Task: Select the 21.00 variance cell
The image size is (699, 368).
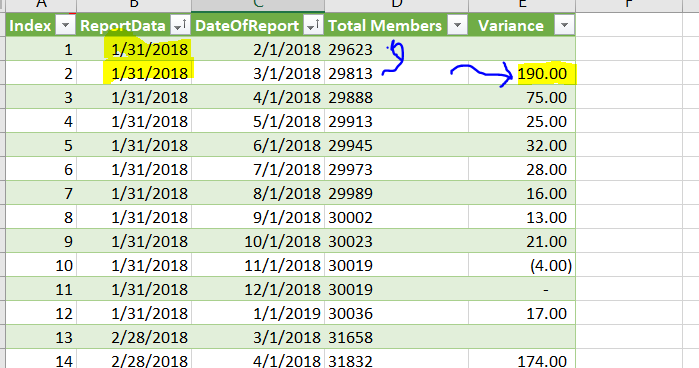Action: click(x=522, y=241)
